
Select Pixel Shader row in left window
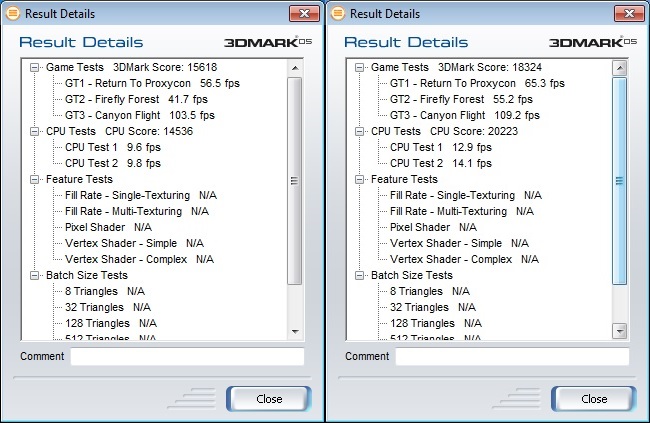(109, 227)
